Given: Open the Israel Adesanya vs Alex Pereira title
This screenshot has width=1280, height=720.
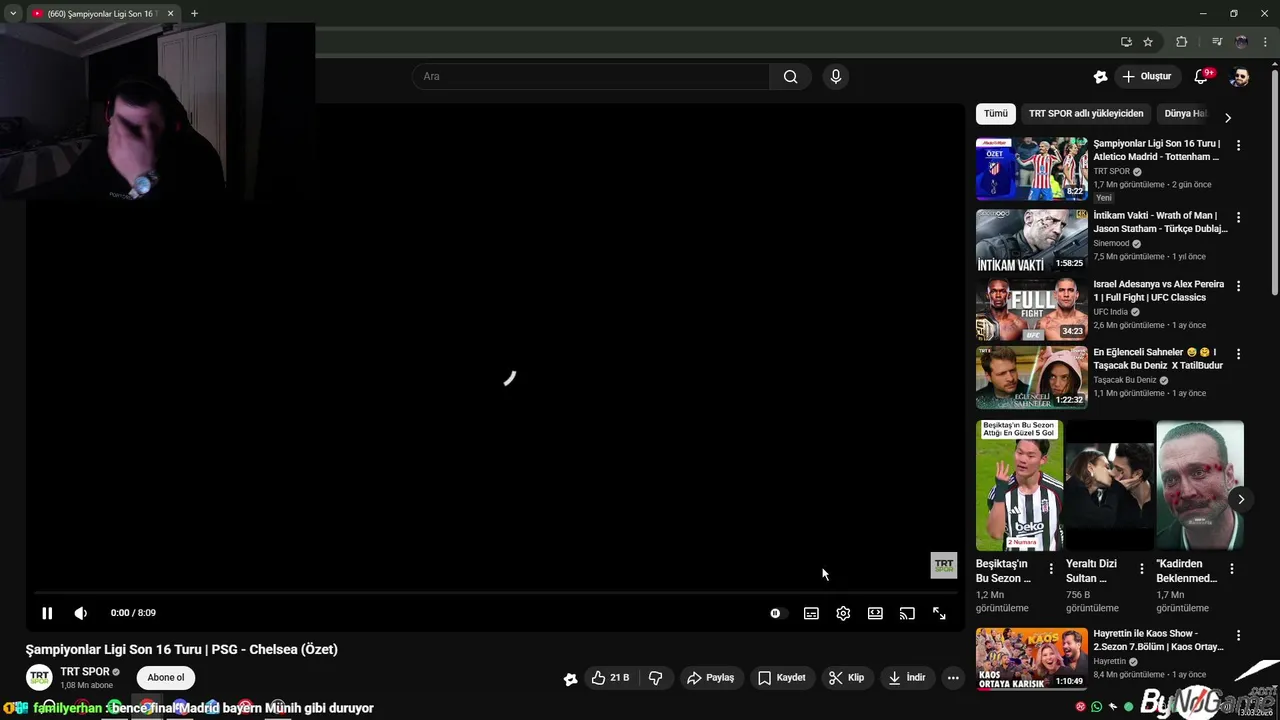Looking at the screenshot, I should 1158,291.
